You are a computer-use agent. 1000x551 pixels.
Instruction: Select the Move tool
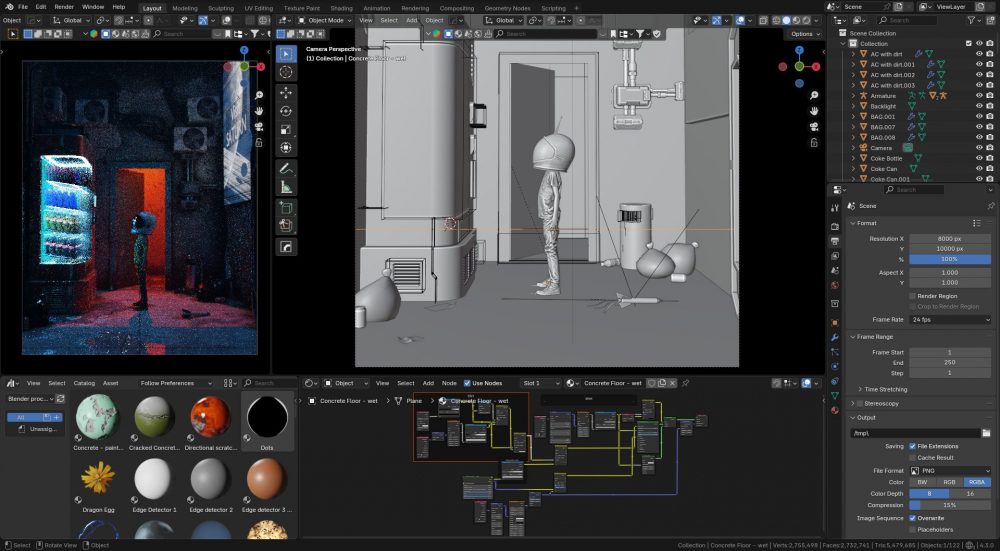tap(286, 92)
